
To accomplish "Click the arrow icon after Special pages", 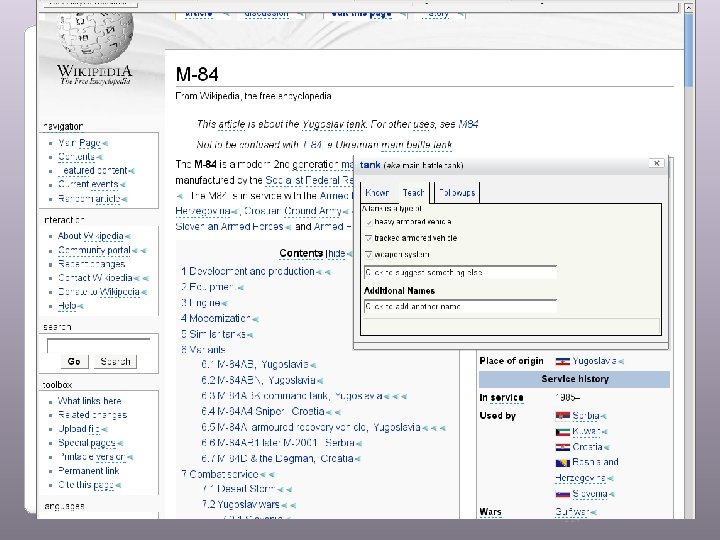I will (x=120, y=444).
